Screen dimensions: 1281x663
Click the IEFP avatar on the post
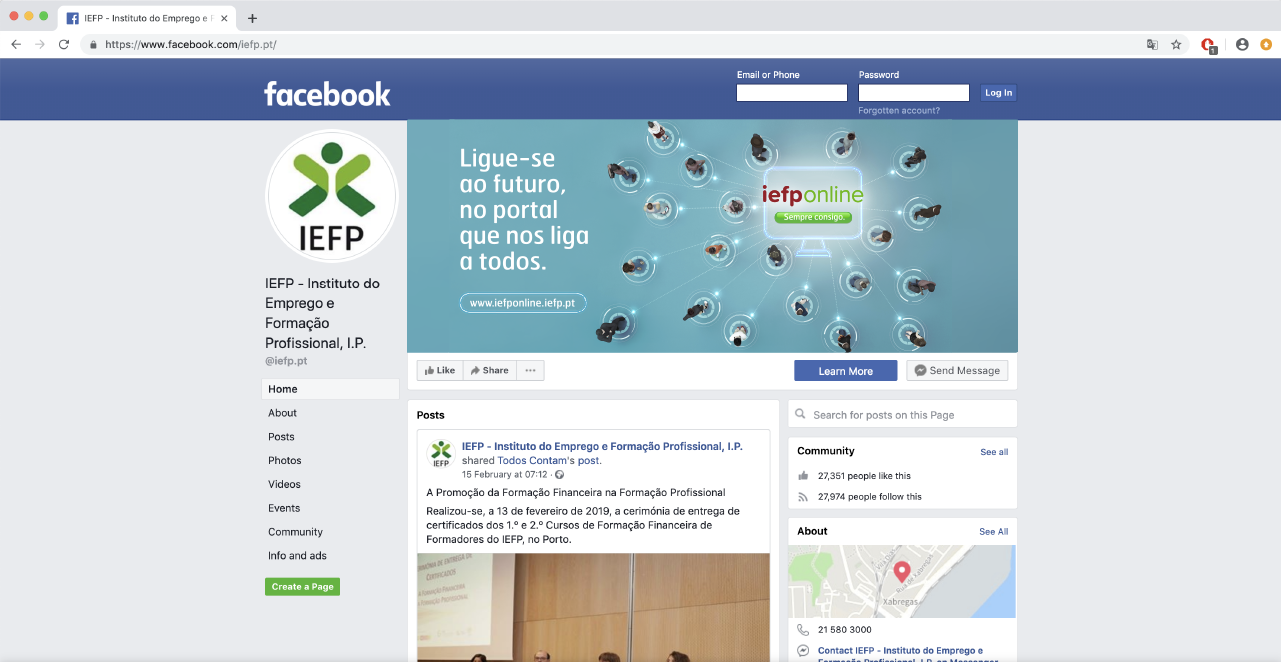441,453
